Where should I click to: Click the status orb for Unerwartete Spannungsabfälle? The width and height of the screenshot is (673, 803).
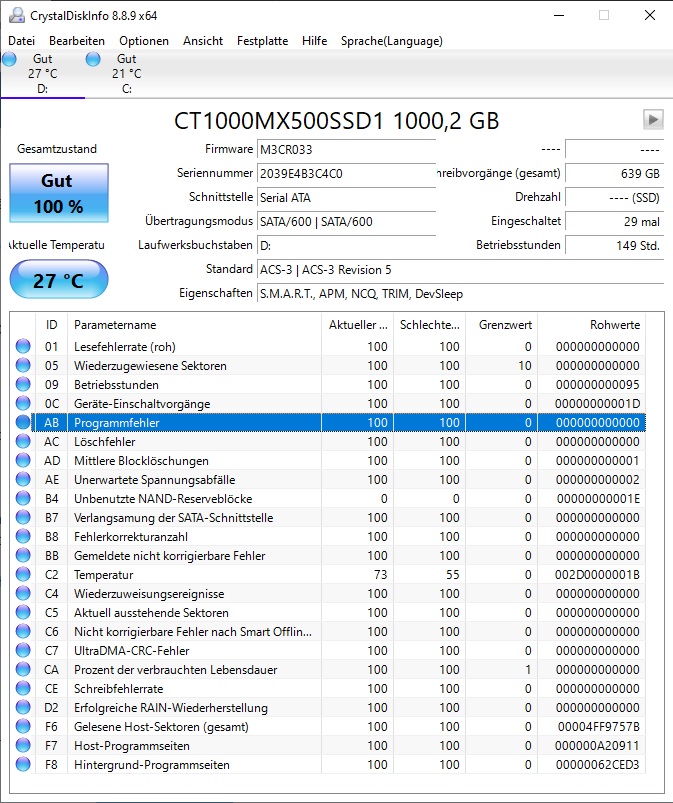tap(23, 479)
